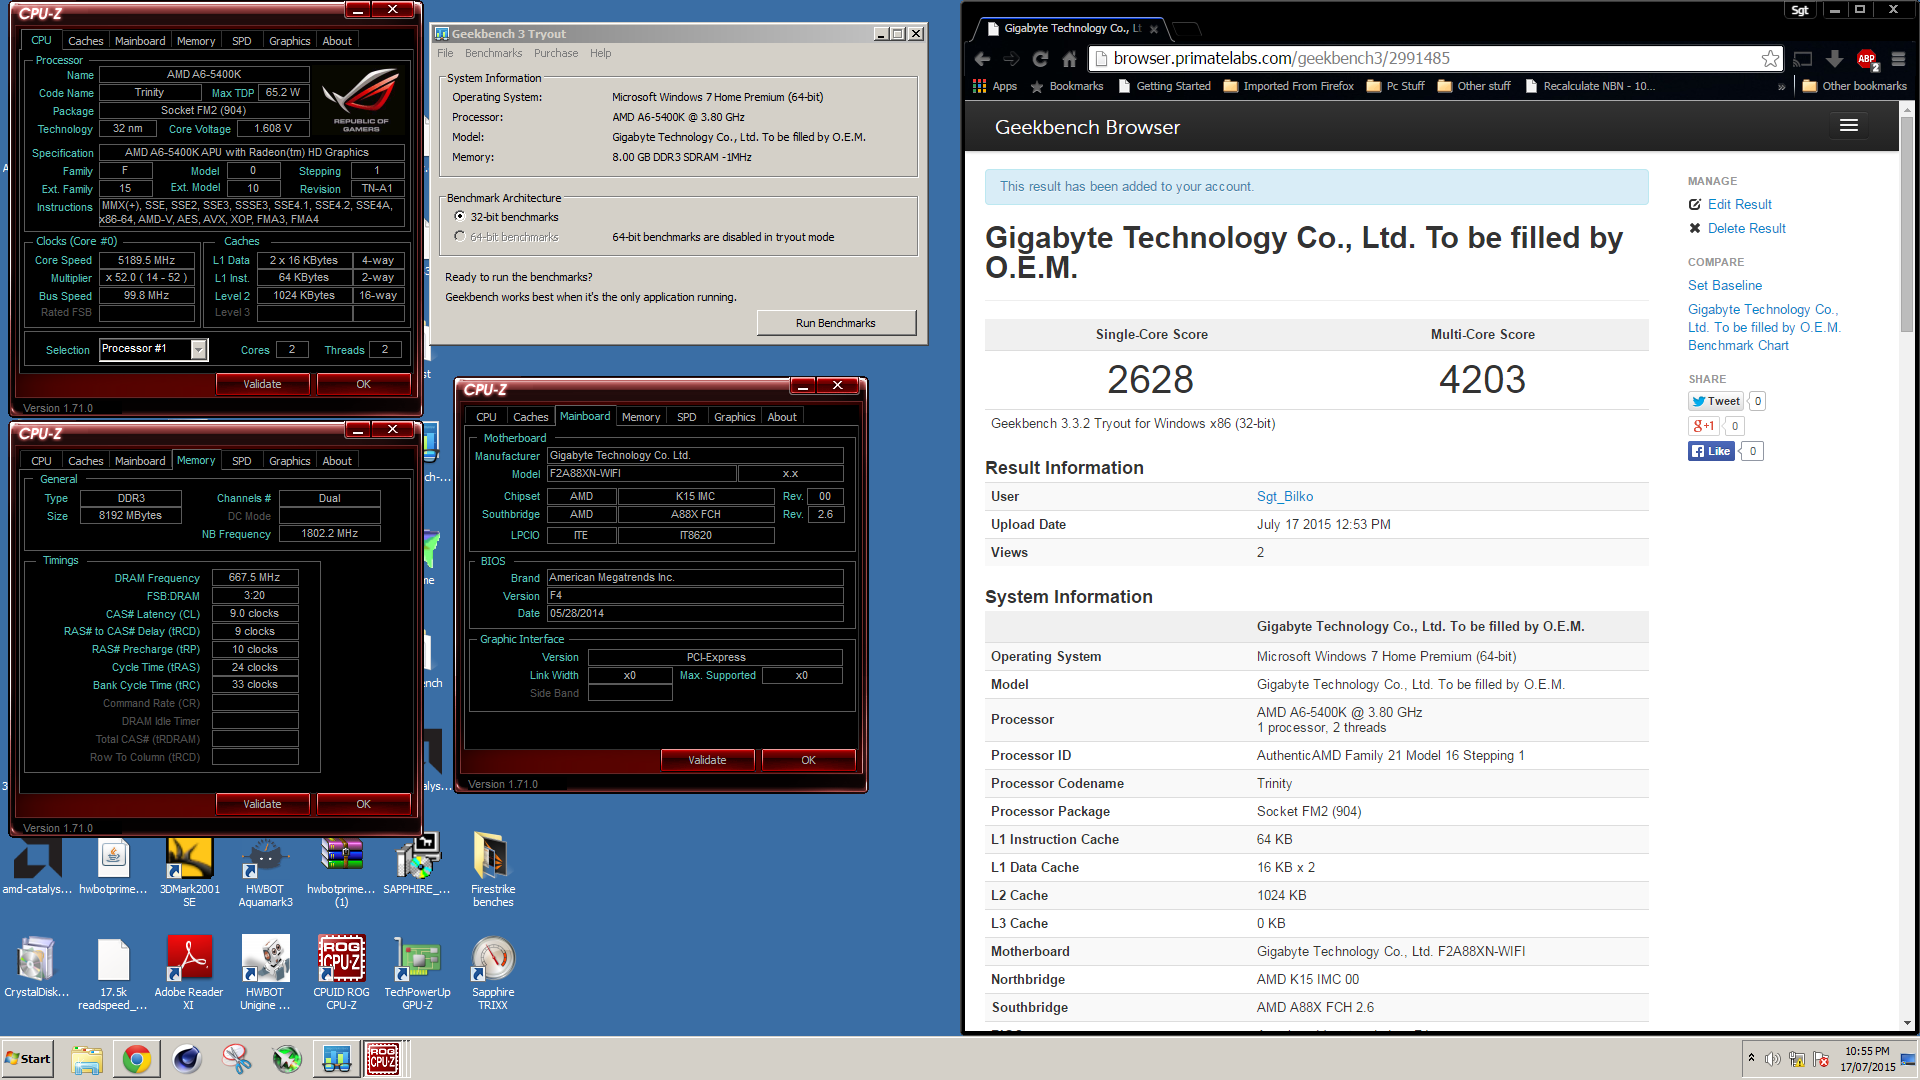Click OK in Mainboard CPU-Z window
1920x1080 pixels.
[x=808, y=760]
